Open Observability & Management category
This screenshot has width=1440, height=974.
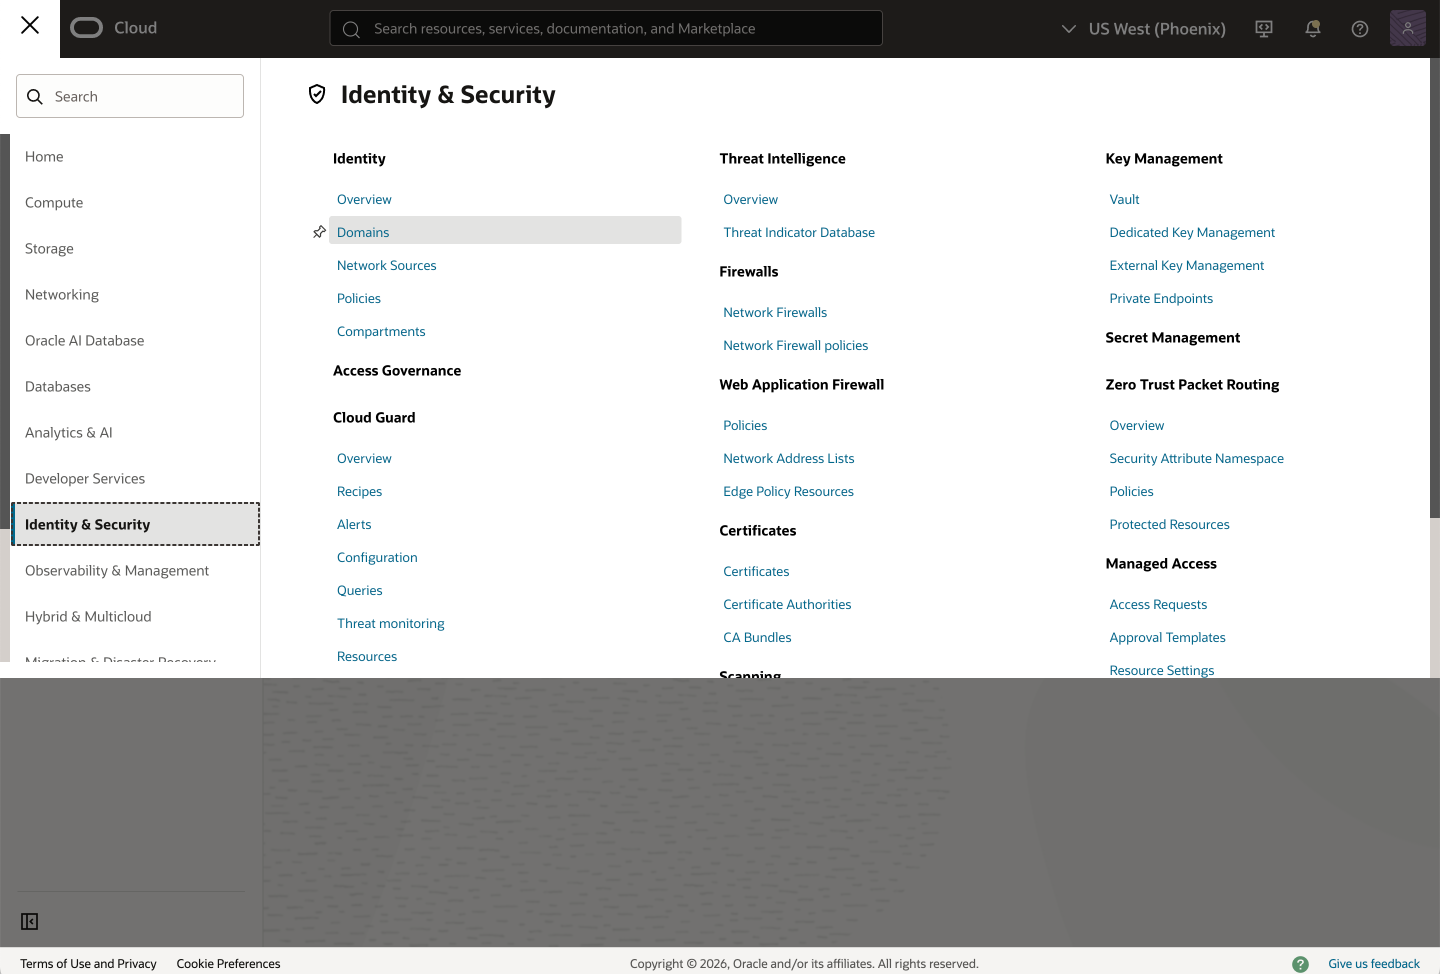(117, 571)
